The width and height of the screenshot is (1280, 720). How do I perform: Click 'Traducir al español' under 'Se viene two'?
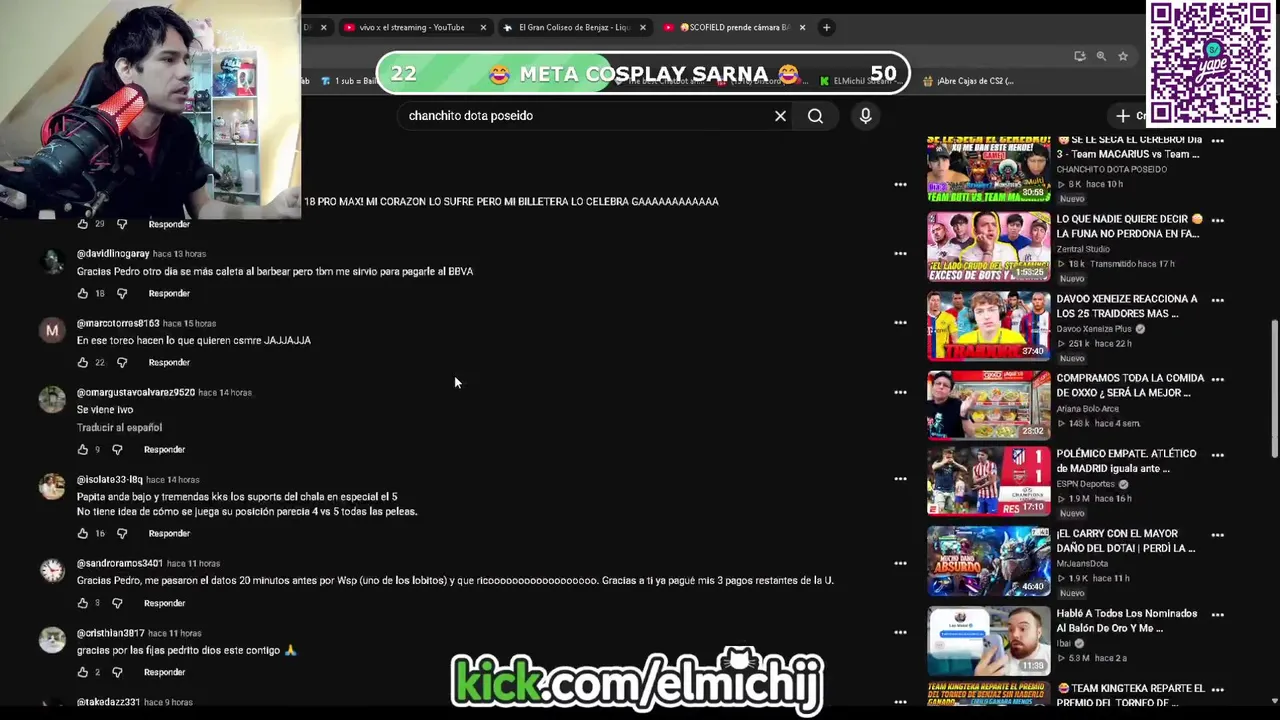pyautogui.click(x=119, y=428)
